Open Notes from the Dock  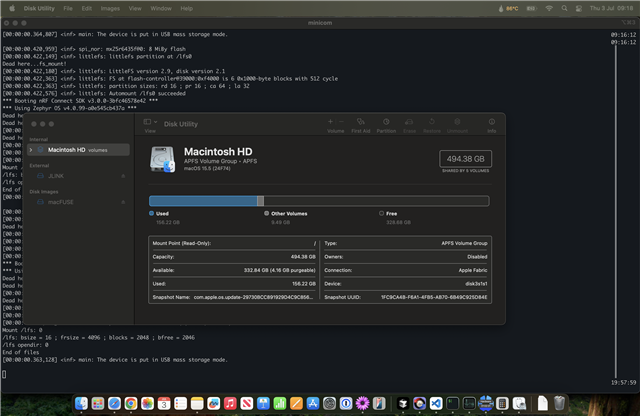point(197,403)
